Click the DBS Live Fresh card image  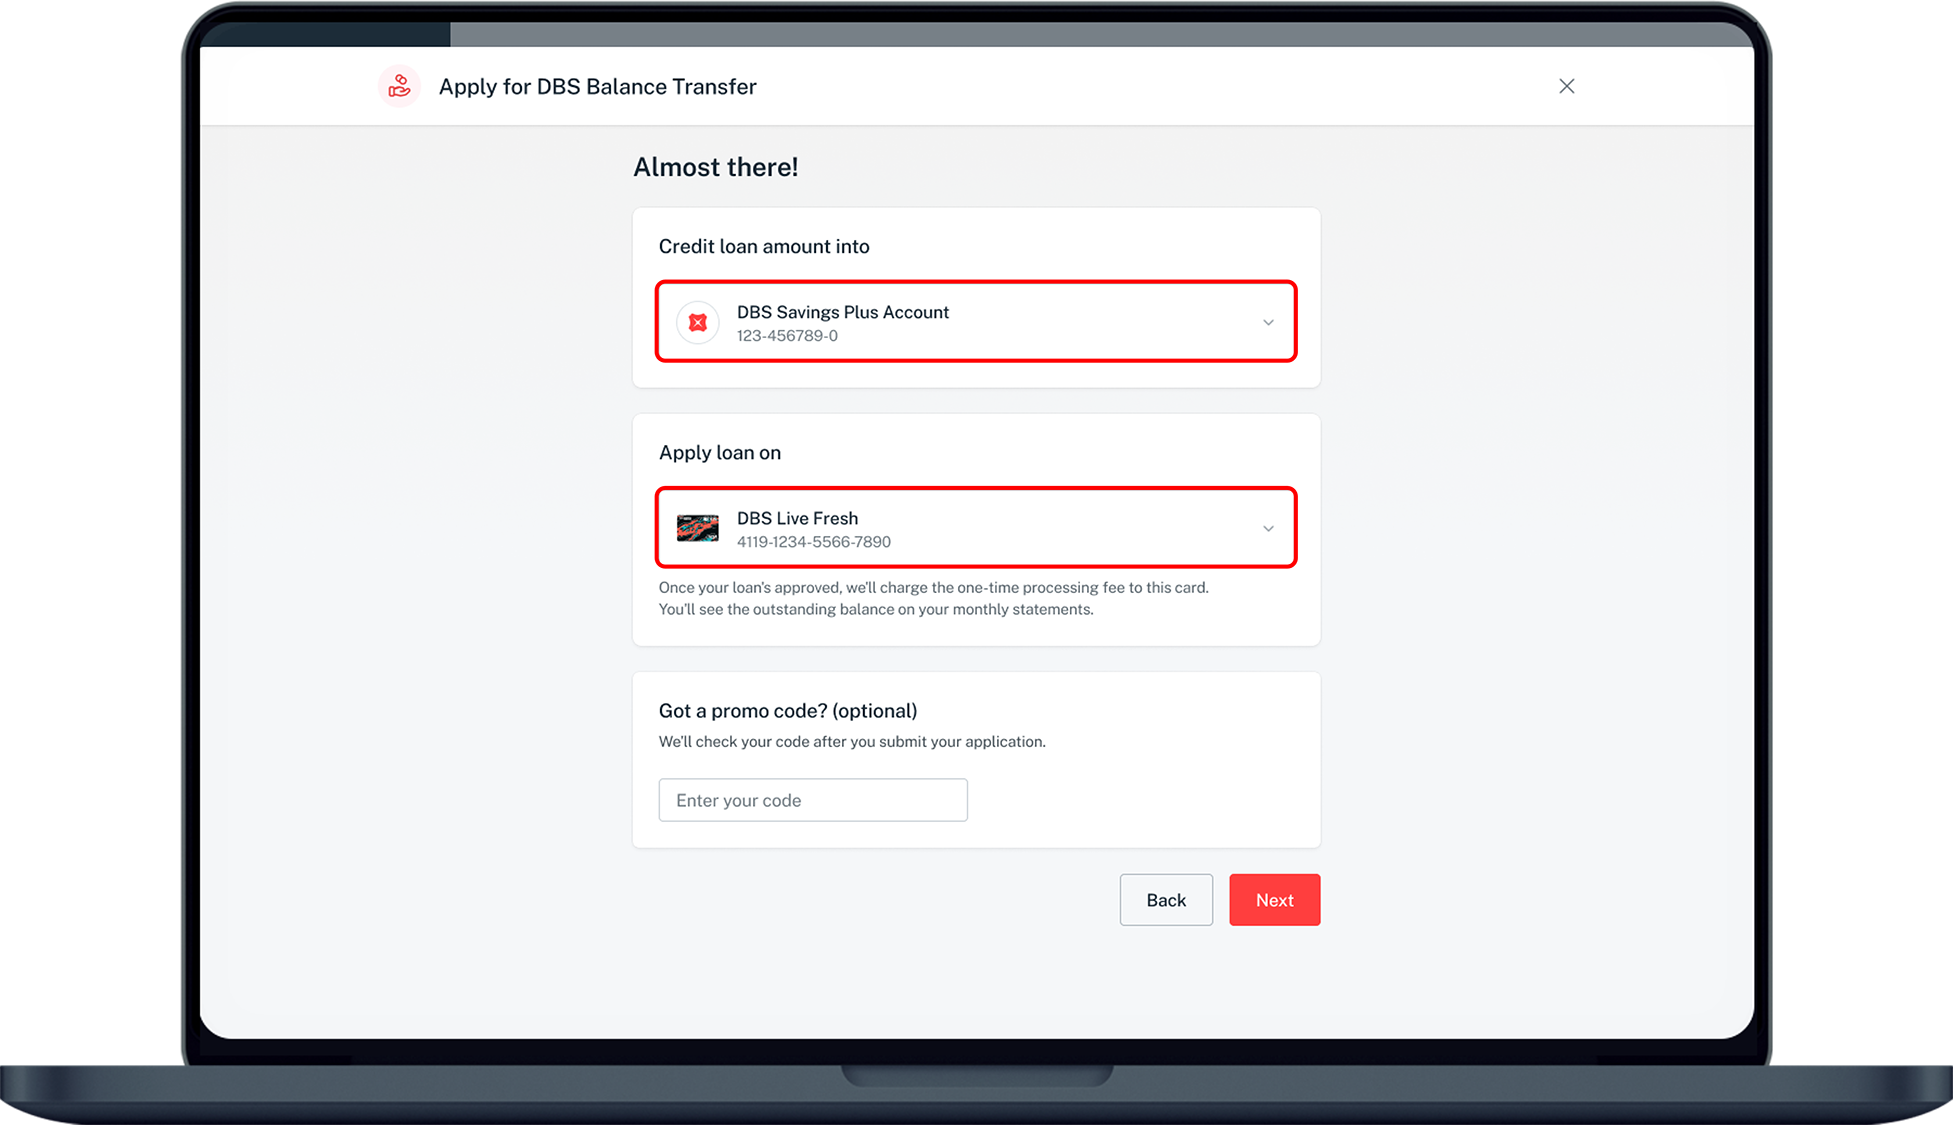pyautogui.click(x=698, y=528)
